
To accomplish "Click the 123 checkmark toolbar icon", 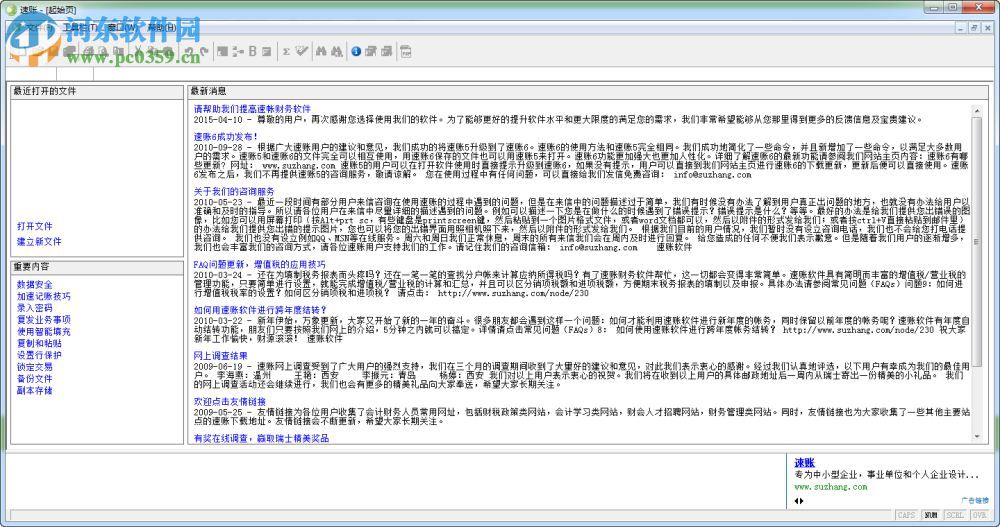I will point(301,52).
